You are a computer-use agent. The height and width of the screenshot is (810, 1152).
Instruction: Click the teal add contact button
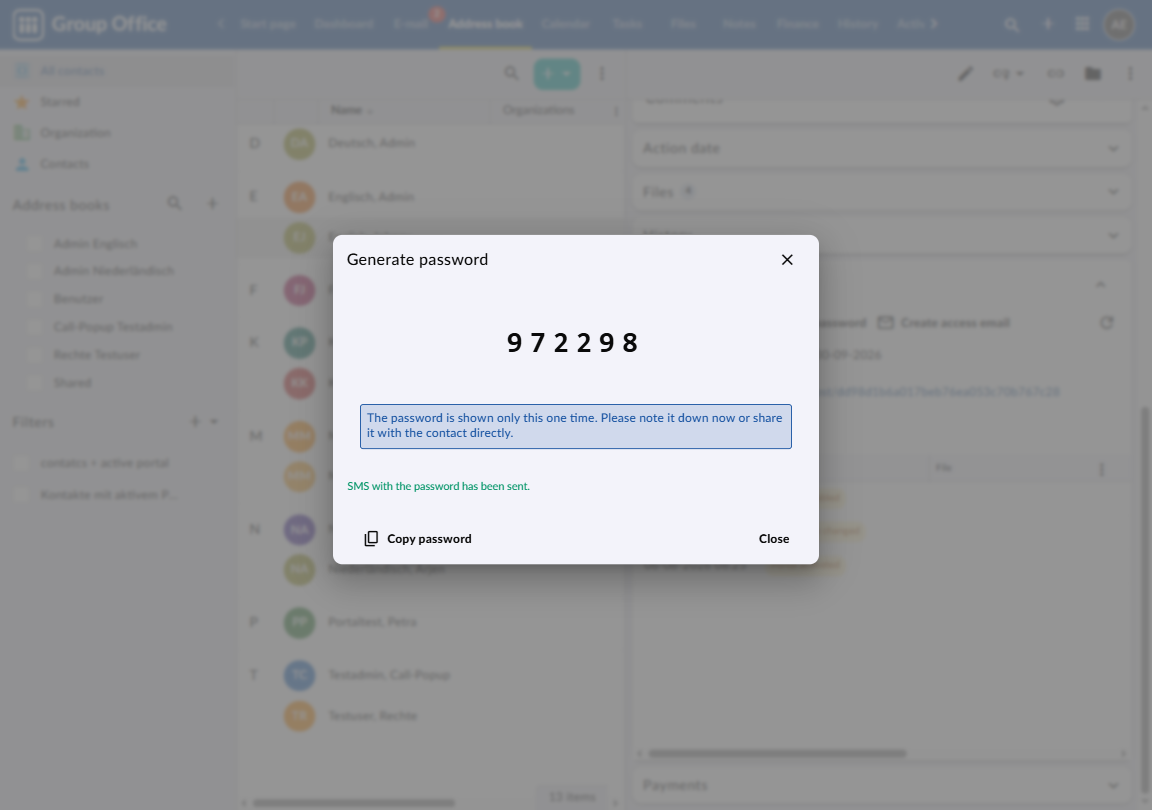(556, 74)
